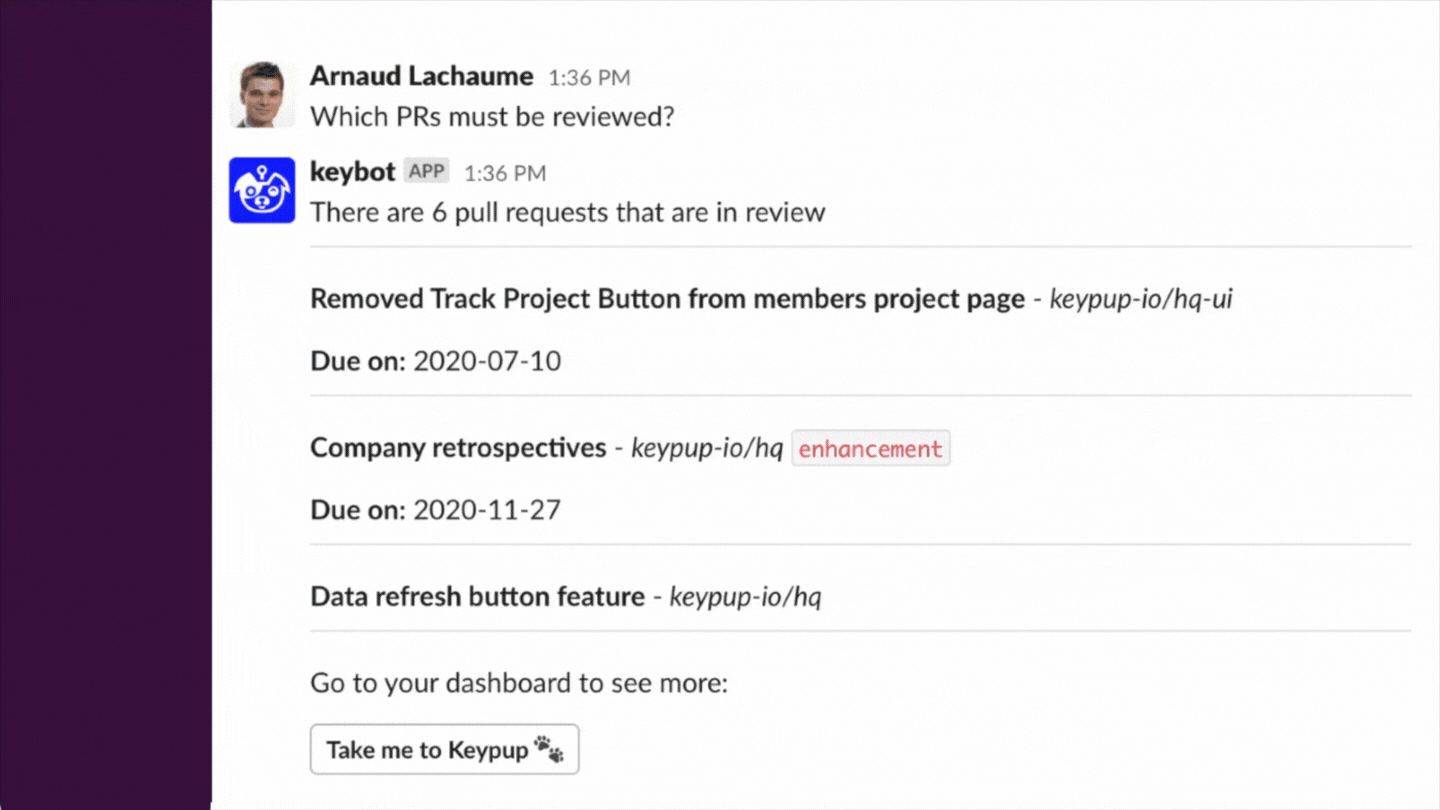Click the paw prints emoji on the button
1440x810 pixels.
click(548, 749)
